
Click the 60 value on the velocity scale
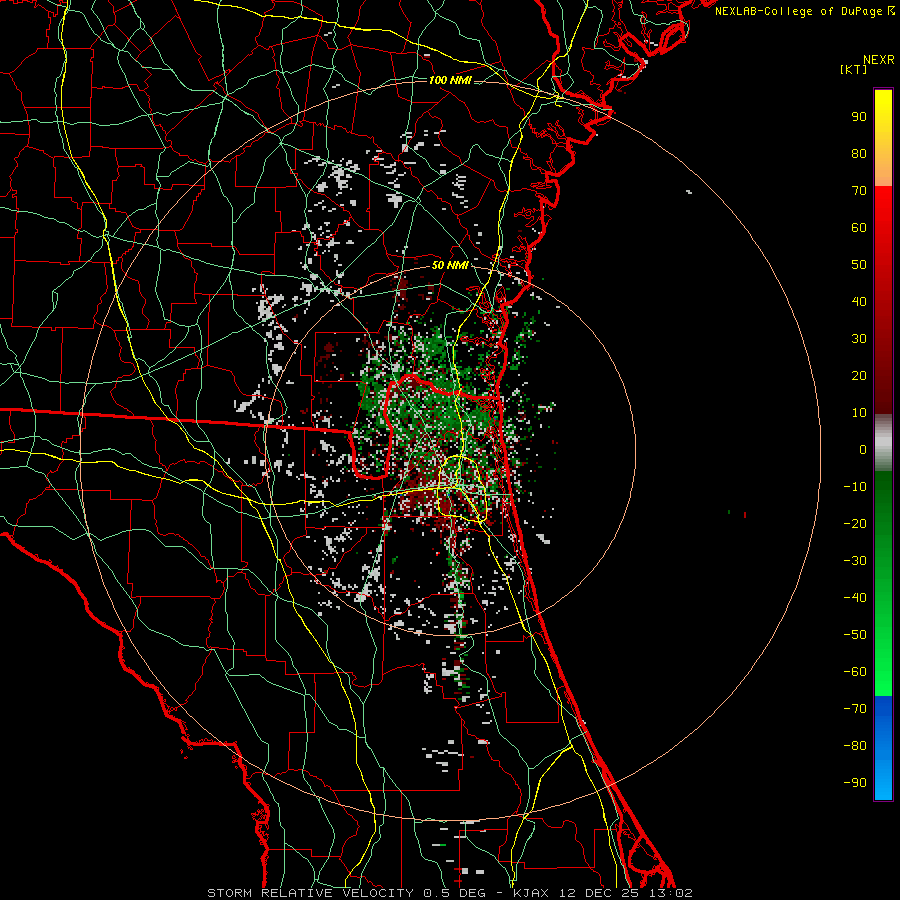(x=859, y=227)
